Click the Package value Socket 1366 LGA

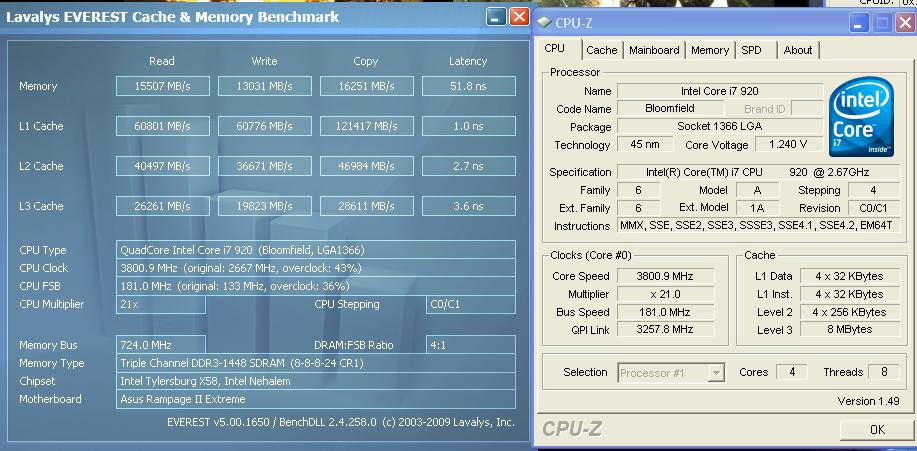point(720,126)
